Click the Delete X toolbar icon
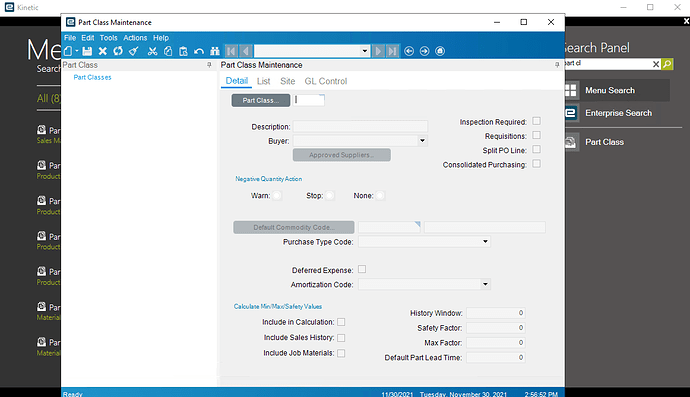 click(103, 51)
